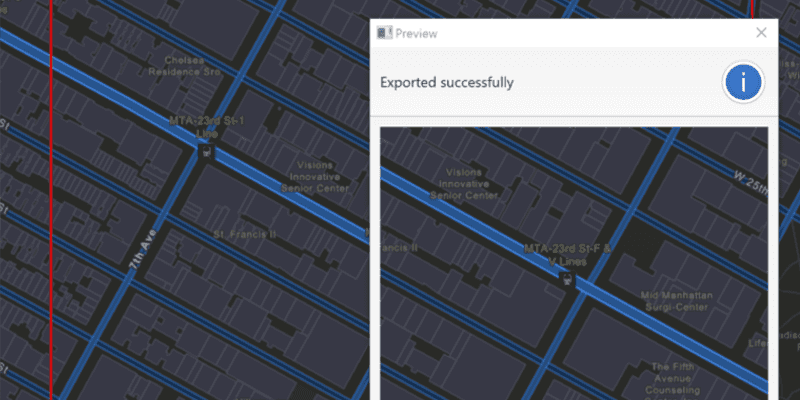The image size is (800, 400).
Task: Click the exported map preview image
Action: coord(574,263)
